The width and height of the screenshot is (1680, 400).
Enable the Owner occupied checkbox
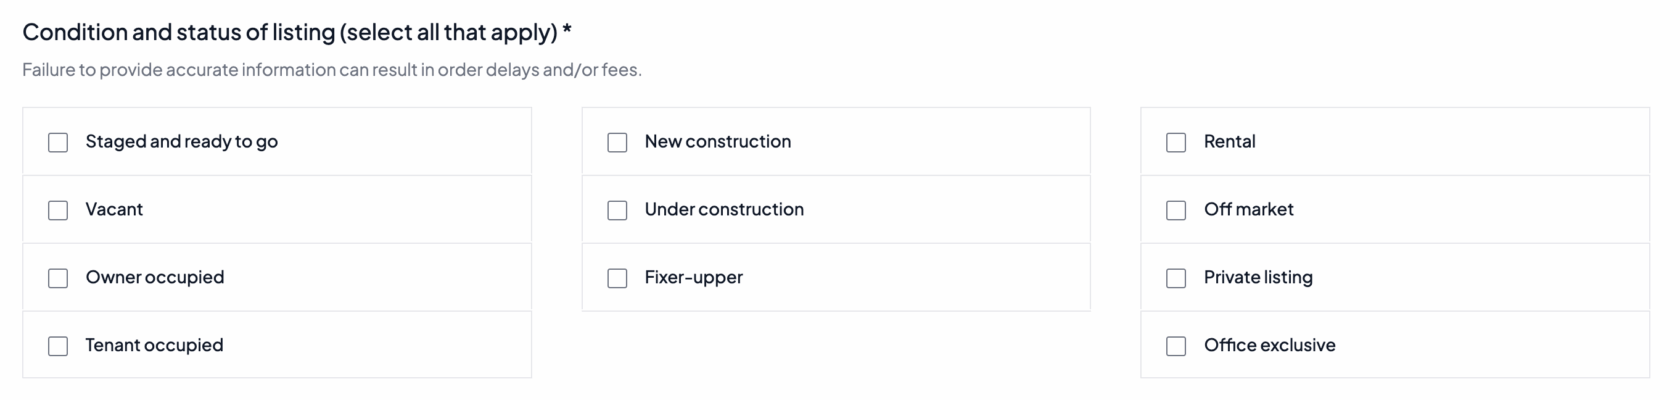58,278
